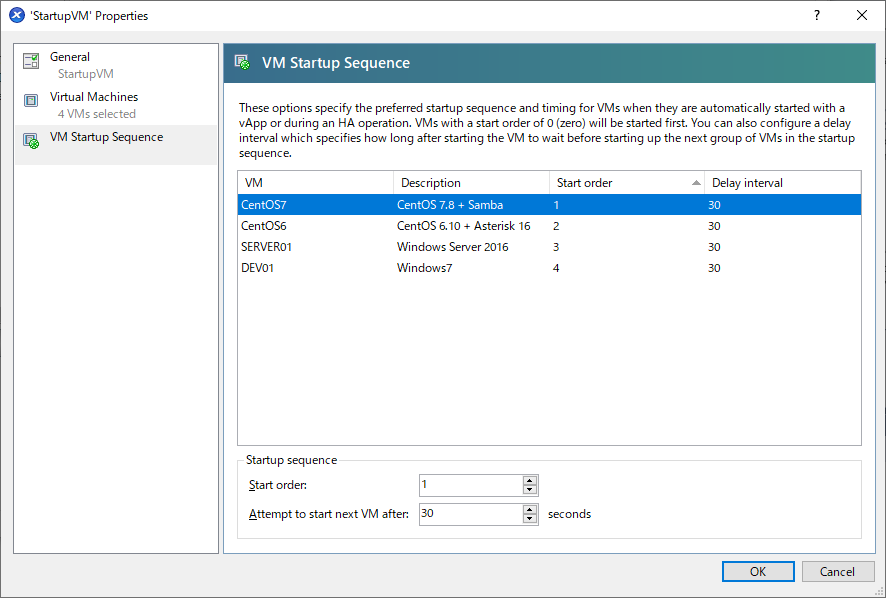
Task: Decrease the Start order value
Action: pos(529,490)
